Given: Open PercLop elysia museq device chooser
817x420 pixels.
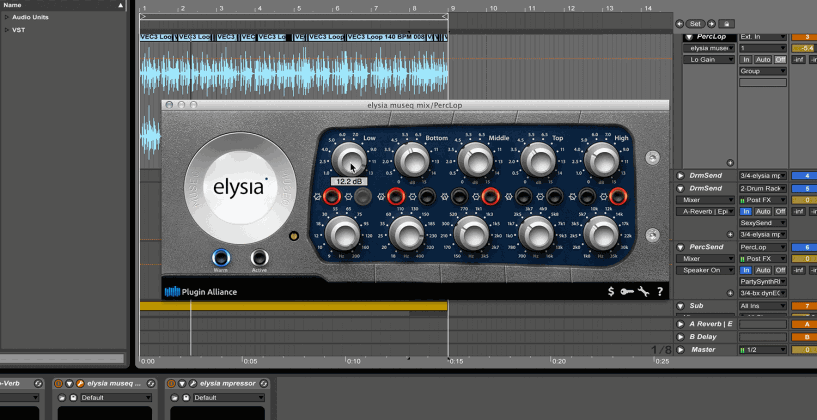Looking at the screenshot, I should pyautogui.click(x=709, y=48).
